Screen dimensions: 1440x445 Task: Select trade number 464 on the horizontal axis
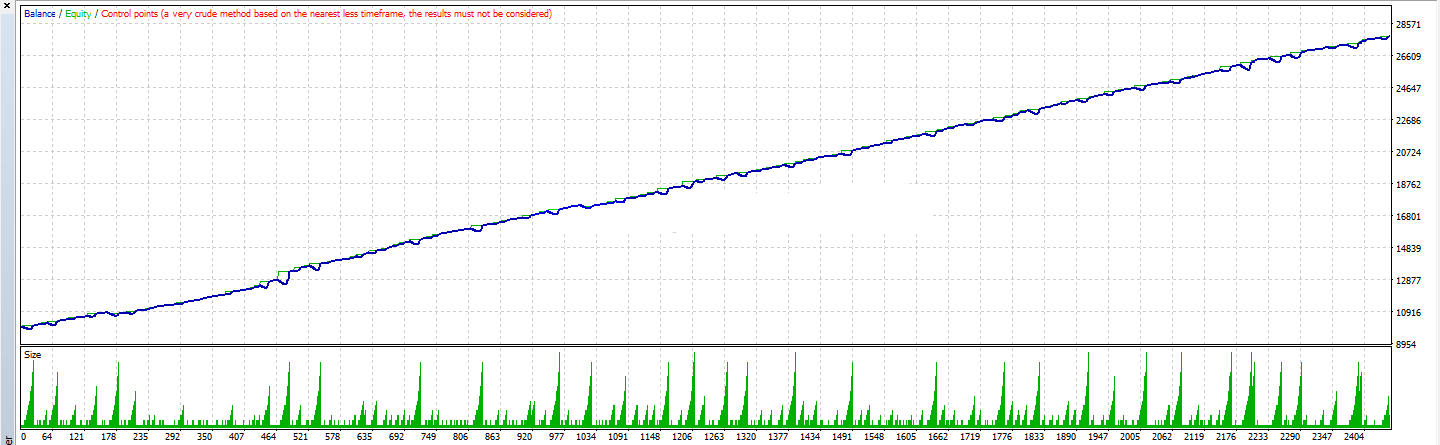[x=268, y=437]
